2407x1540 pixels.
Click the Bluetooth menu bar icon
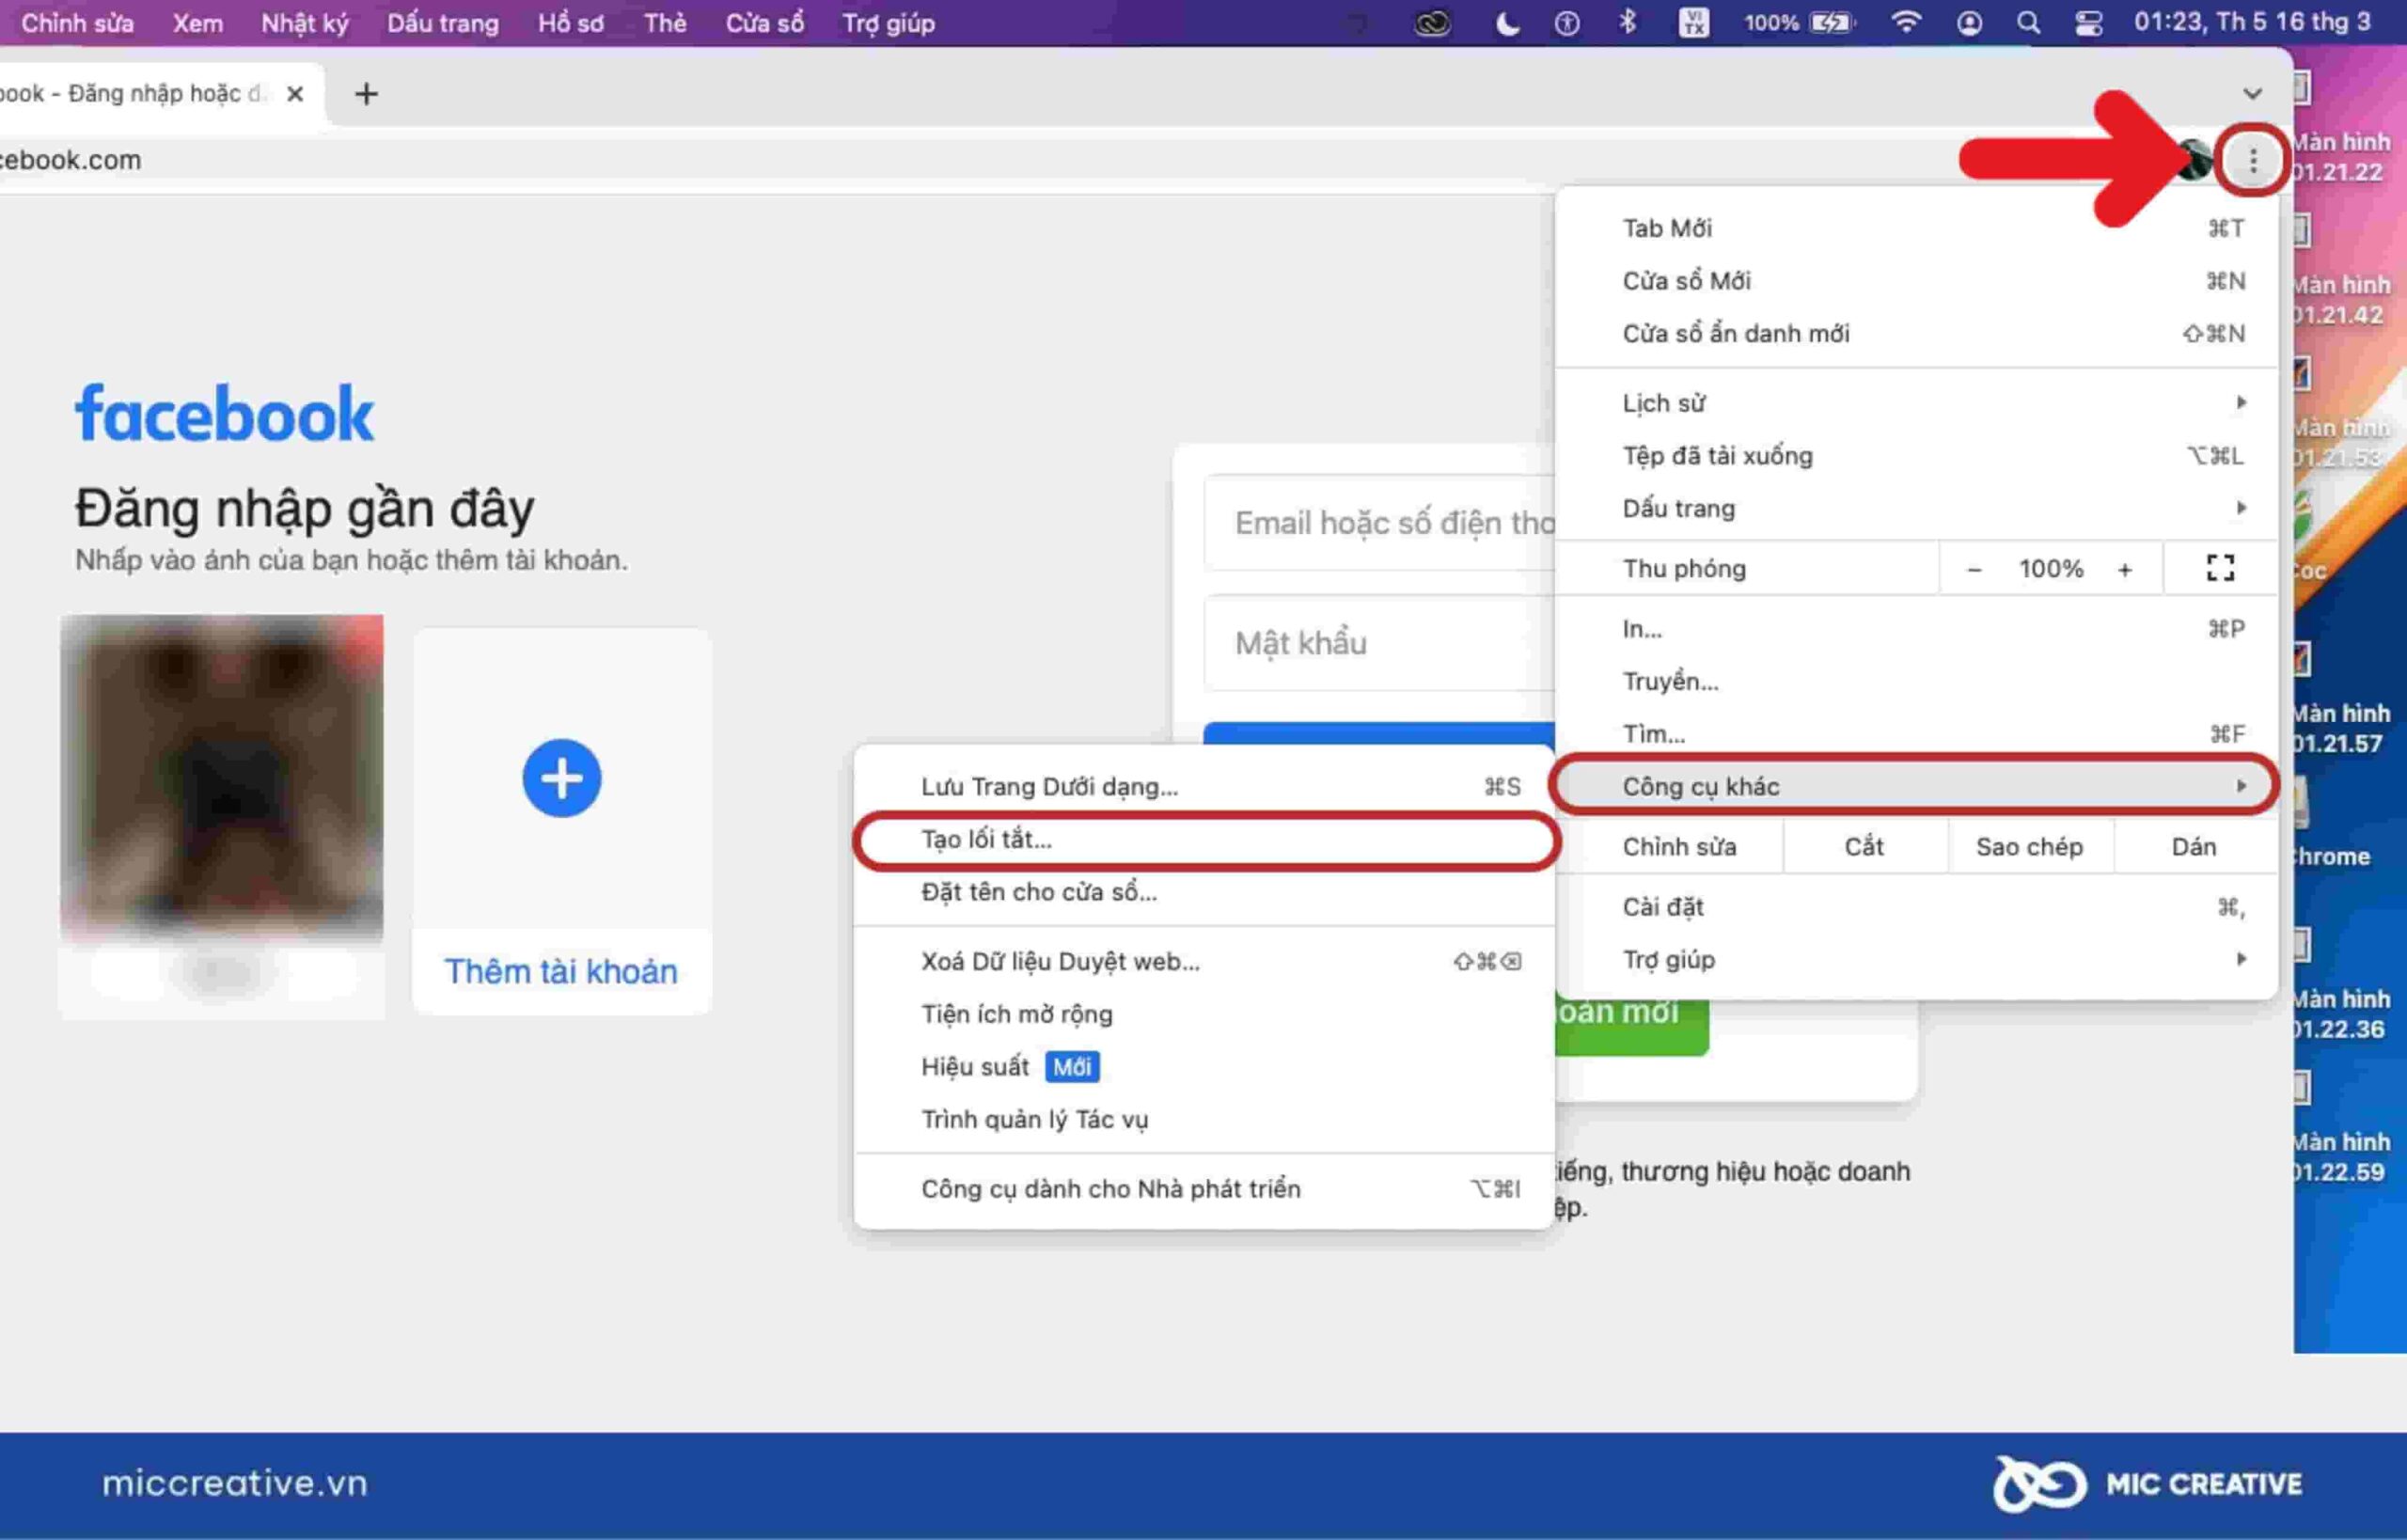coord(1628,22)
